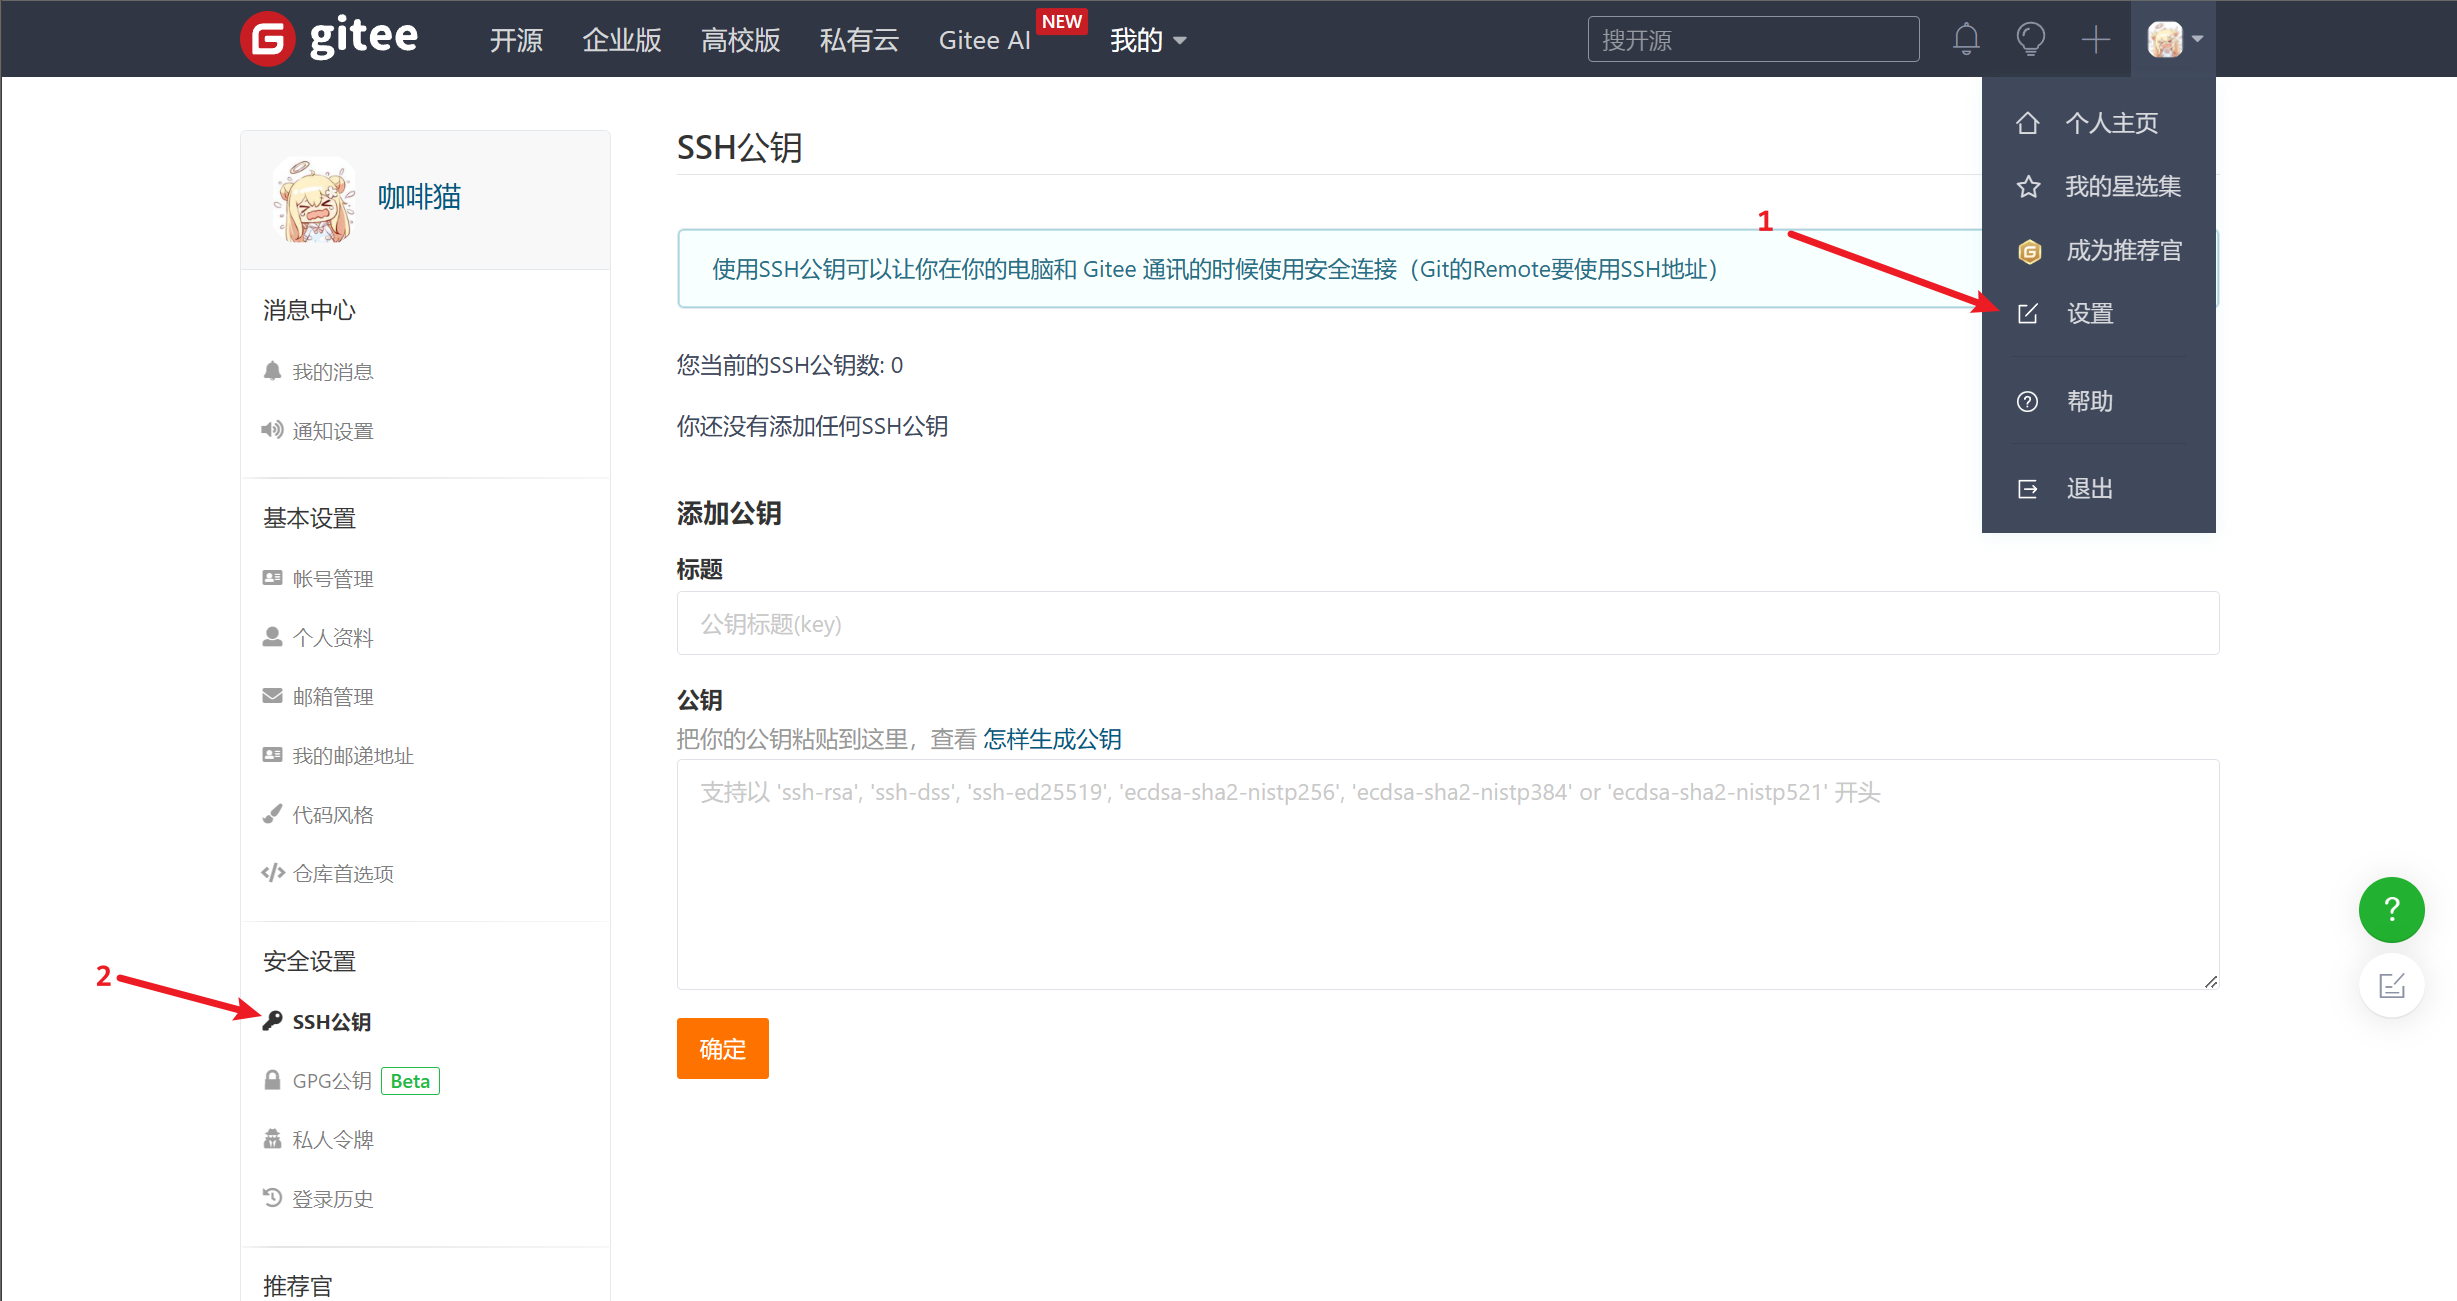Viewport: 2457px width, 1301px height.
Task: Open 私人令牌 in the sidebar
Action: tap(333, 1140)
